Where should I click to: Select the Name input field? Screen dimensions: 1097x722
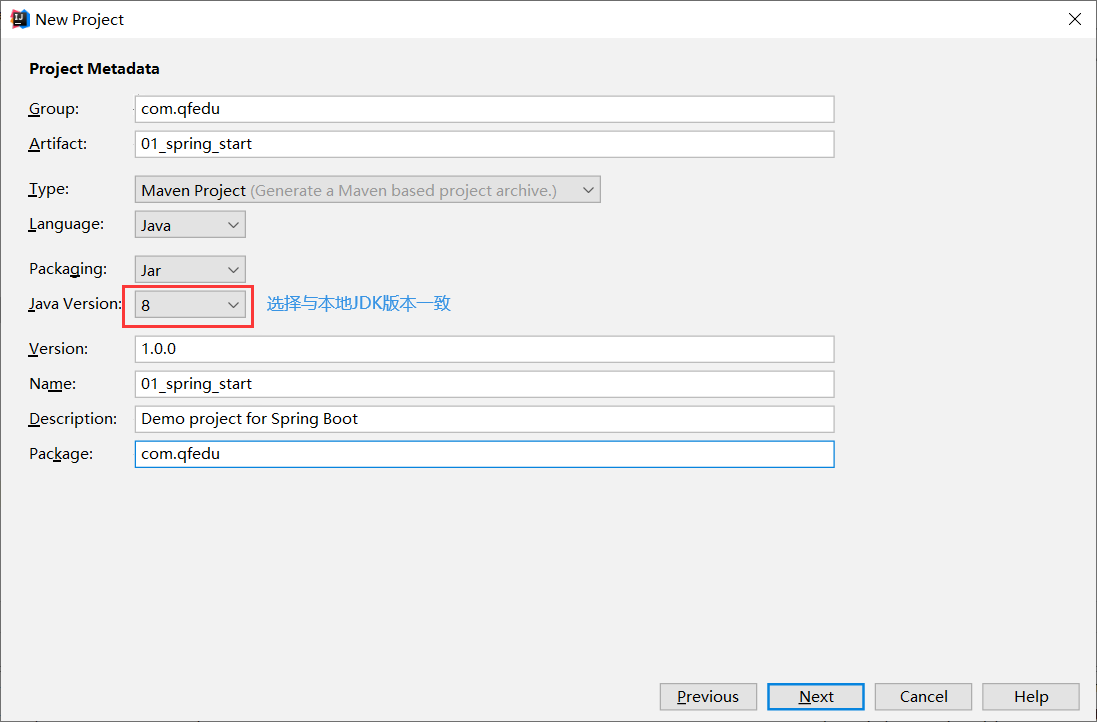click(484, 384)
